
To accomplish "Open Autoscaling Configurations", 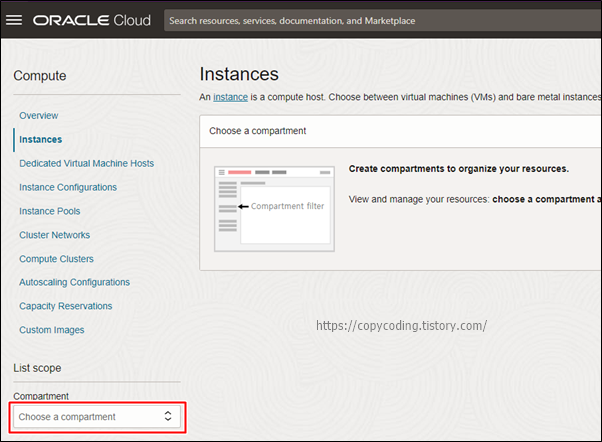I will point(74,282).
